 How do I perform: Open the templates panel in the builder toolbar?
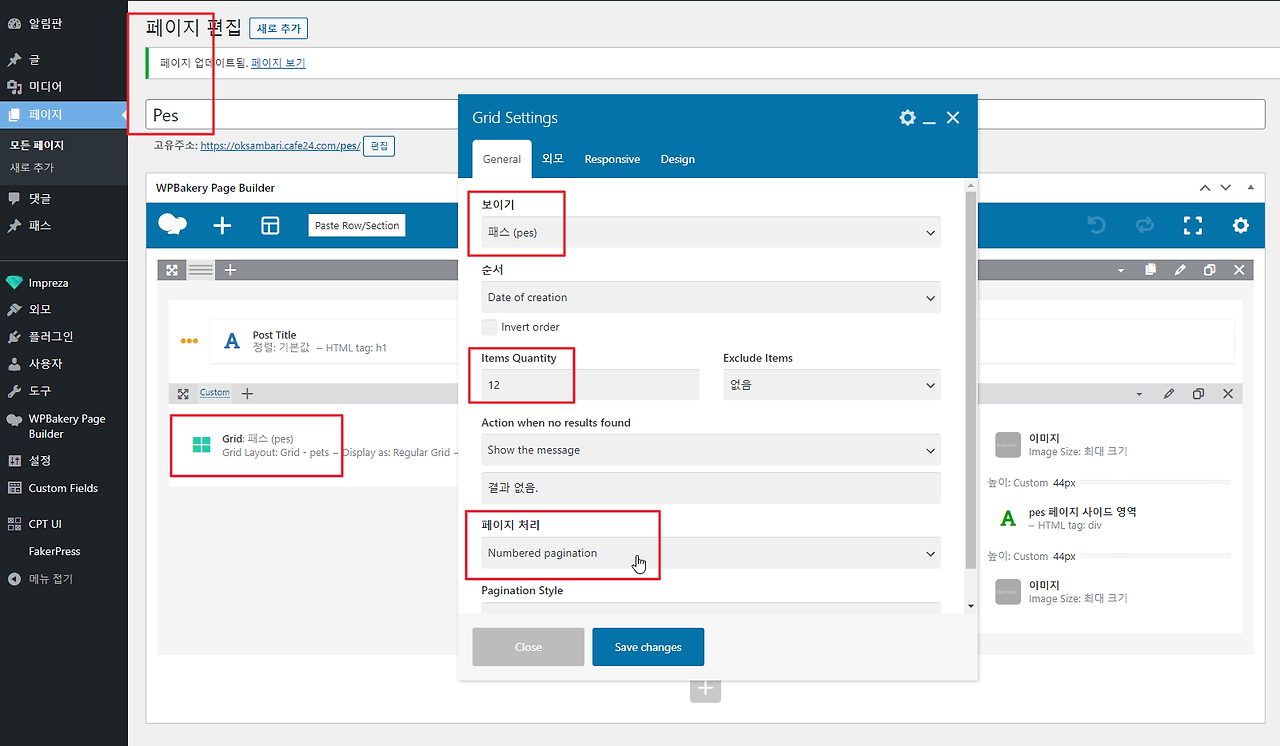click(270, 226)
